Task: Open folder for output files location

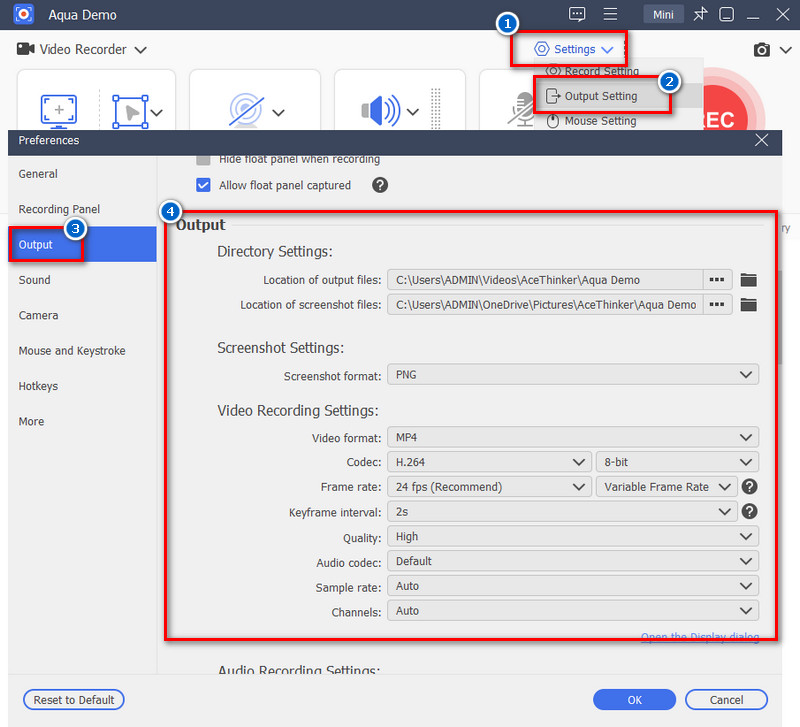Action: (x=748, y=279)
